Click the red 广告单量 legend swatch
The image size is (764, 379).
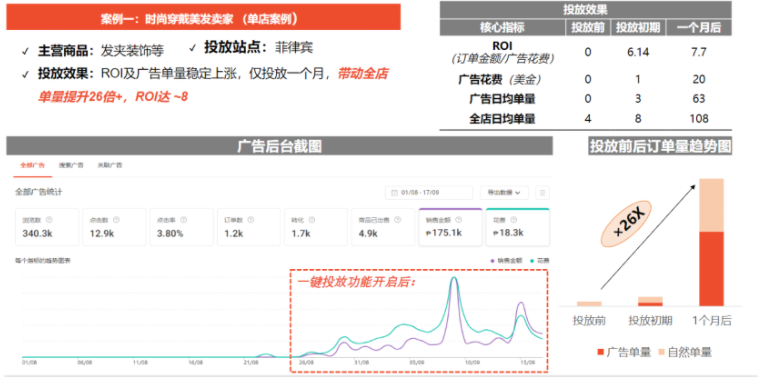pyautogui.click(x=600, y=352)
